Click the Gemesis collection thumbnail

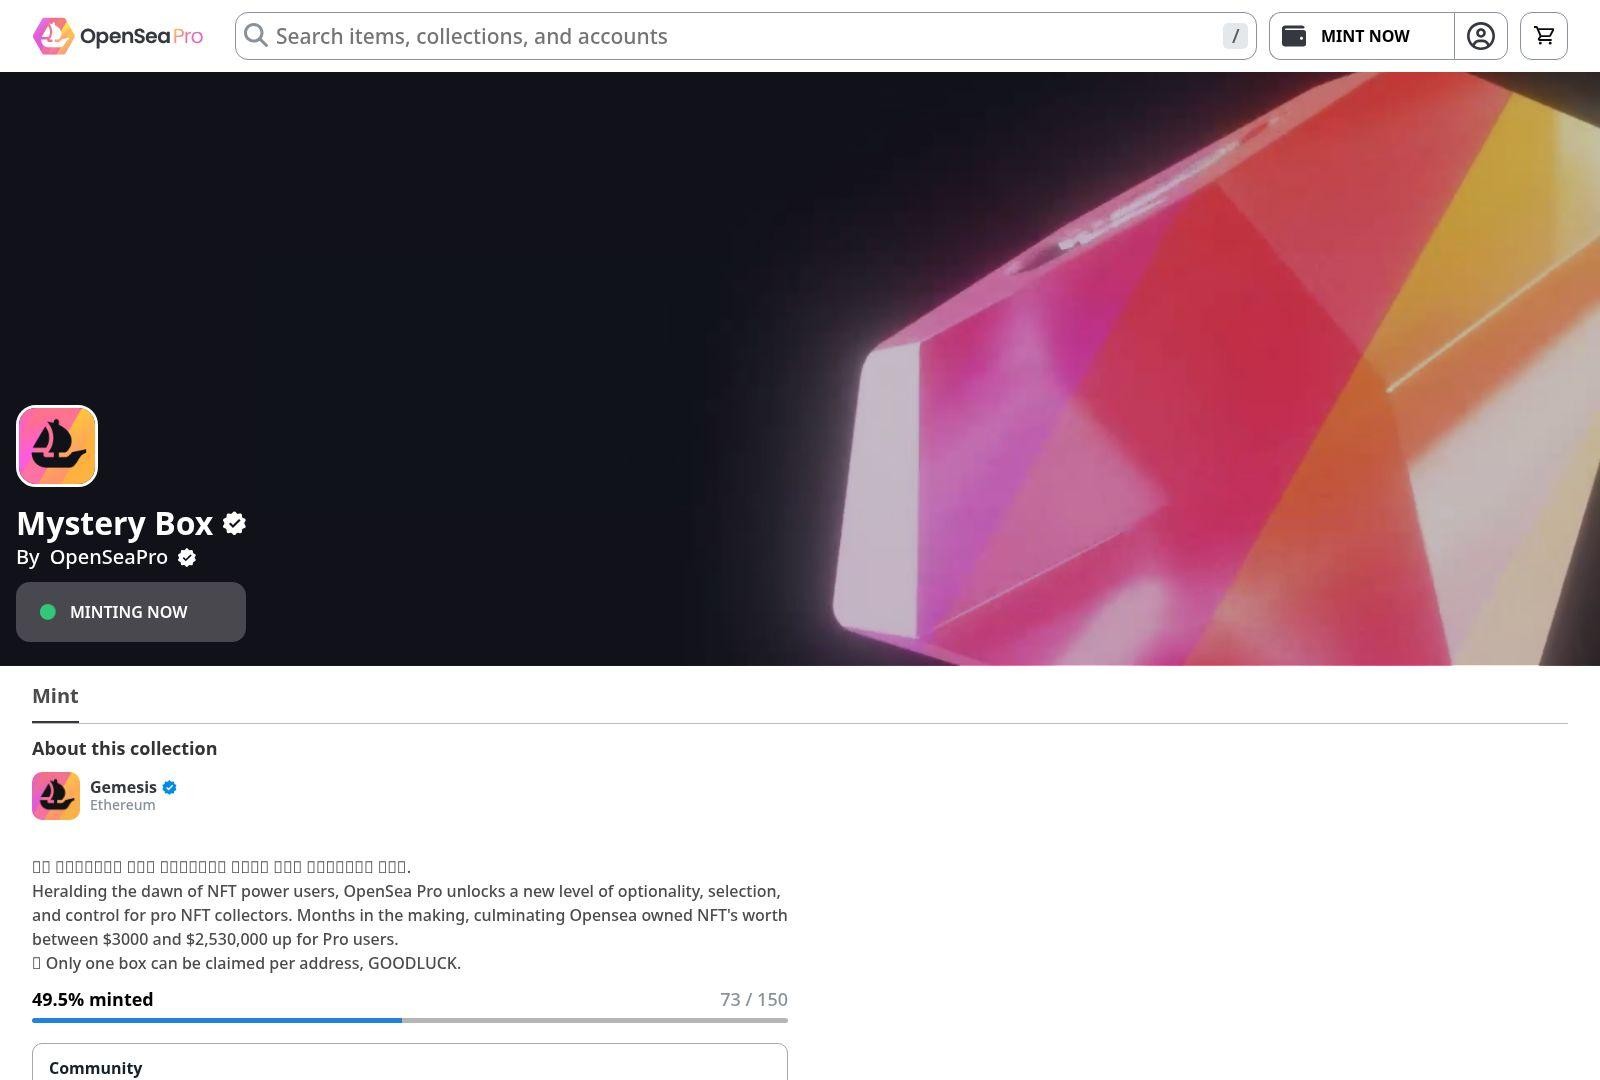pos(56,796)
